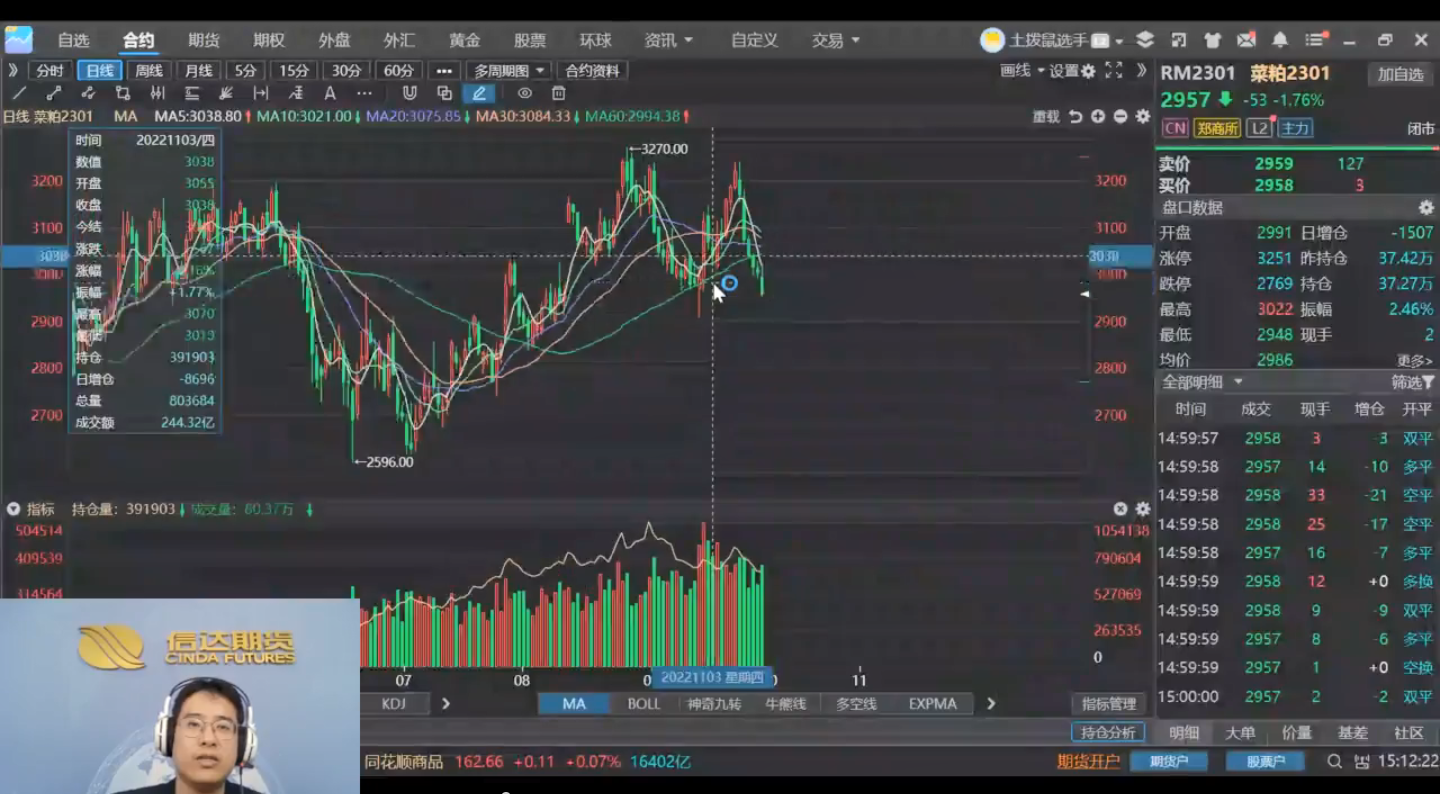Click the search magnifier in status bar
Image resolution: width=1440 pixels, height=794 pixels.
[1334, 761]
